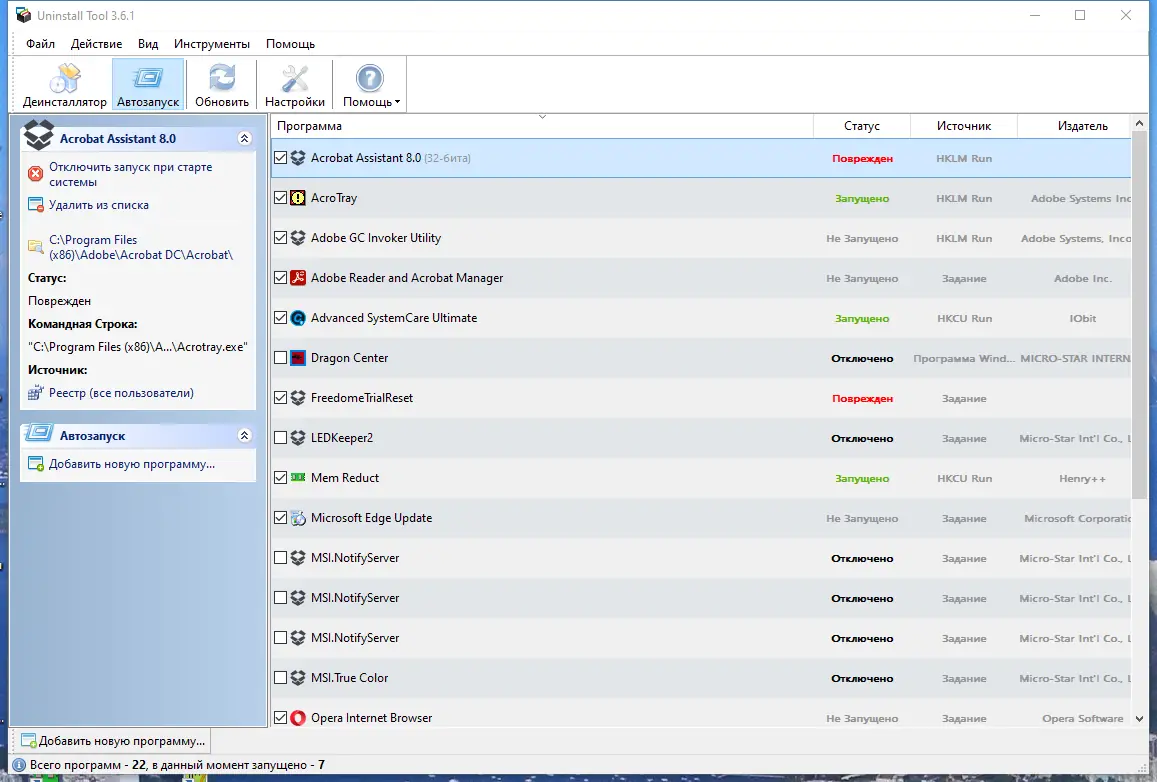
Task: Open the Деинсталлятор toolbar section
Action: 64,86
